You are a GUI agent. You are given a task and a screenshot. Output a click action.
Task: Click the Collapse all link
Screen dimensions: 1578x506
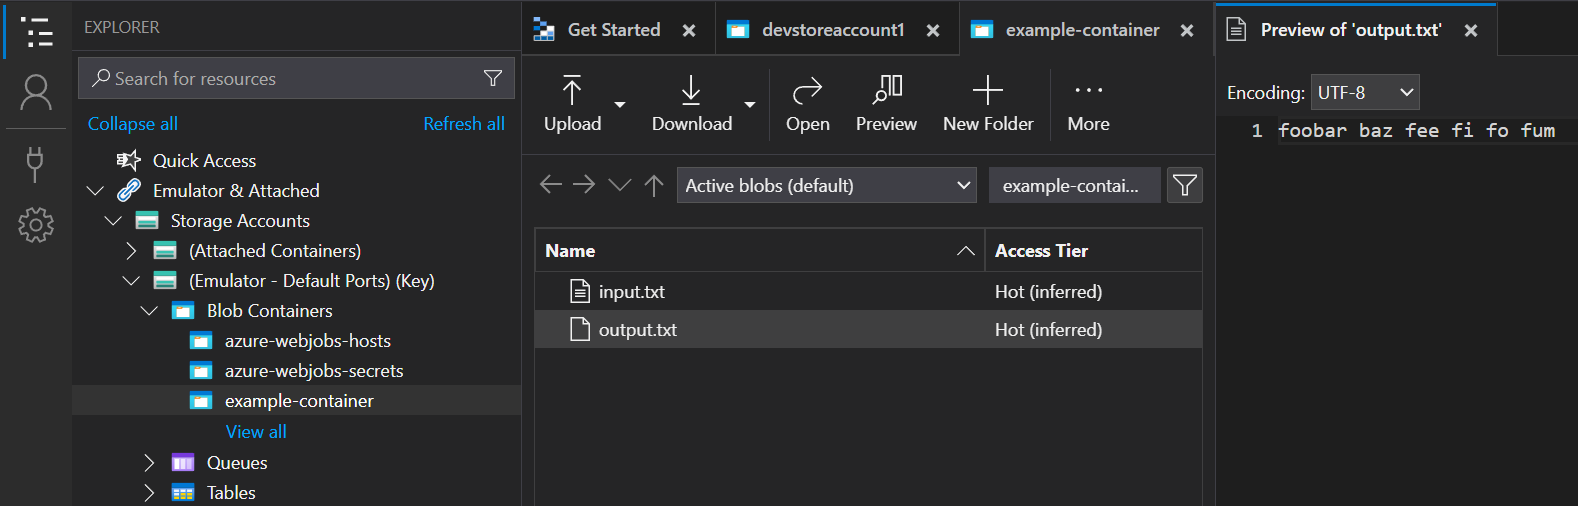tap(133, 124)
